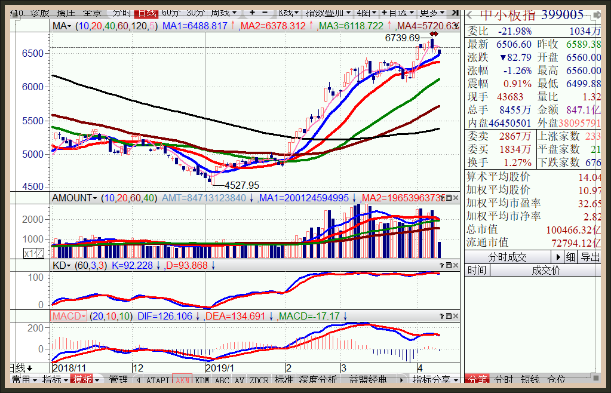Click the bottom-right scrollbar thumb in right panel
The width and height of the screenshot is (611, 393).
[596, 378]
